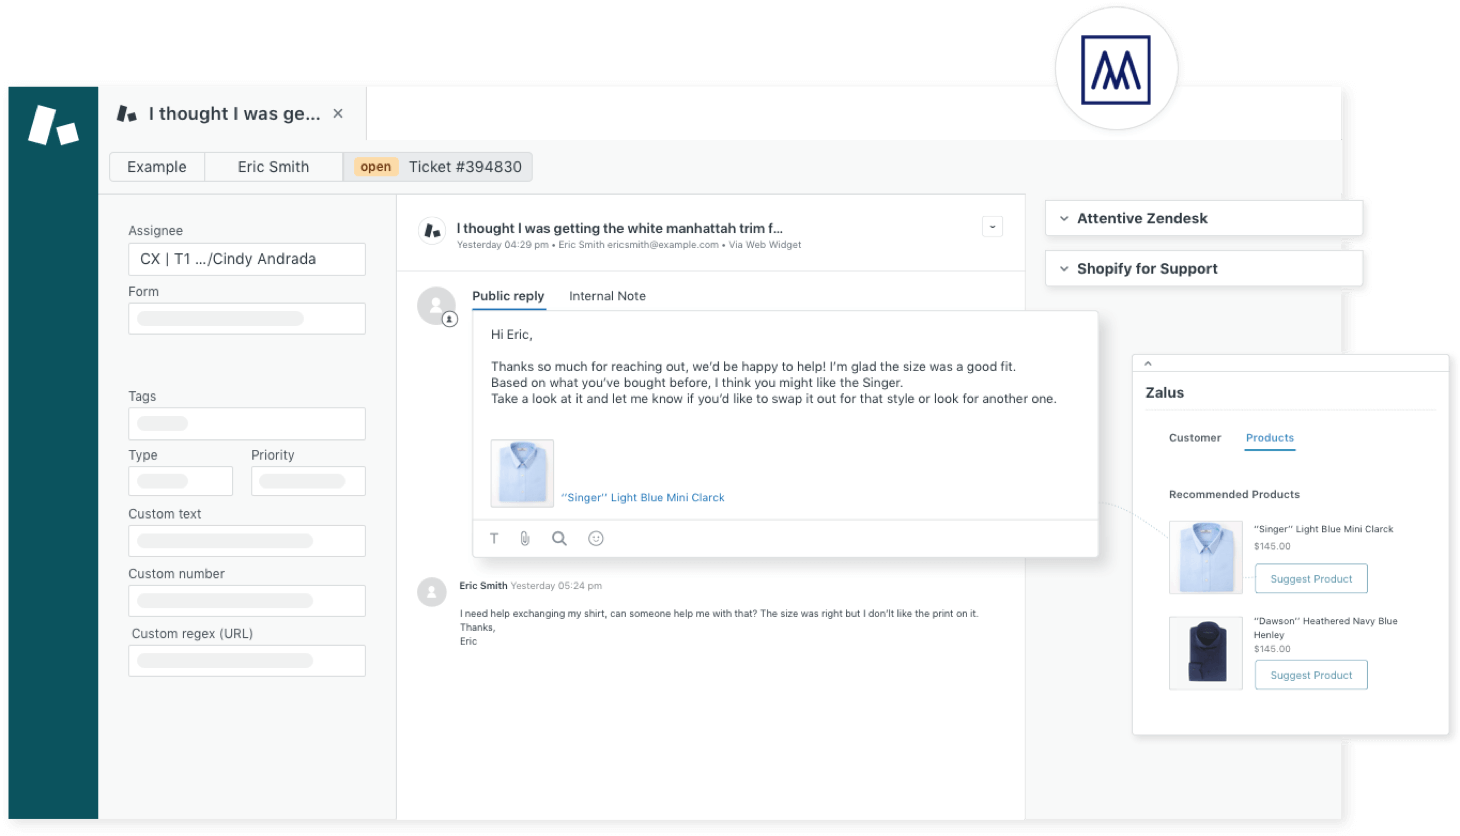Switch to the Internal Note tab
This screenshot has width=1460, height=836.
(x=607, y=295)
